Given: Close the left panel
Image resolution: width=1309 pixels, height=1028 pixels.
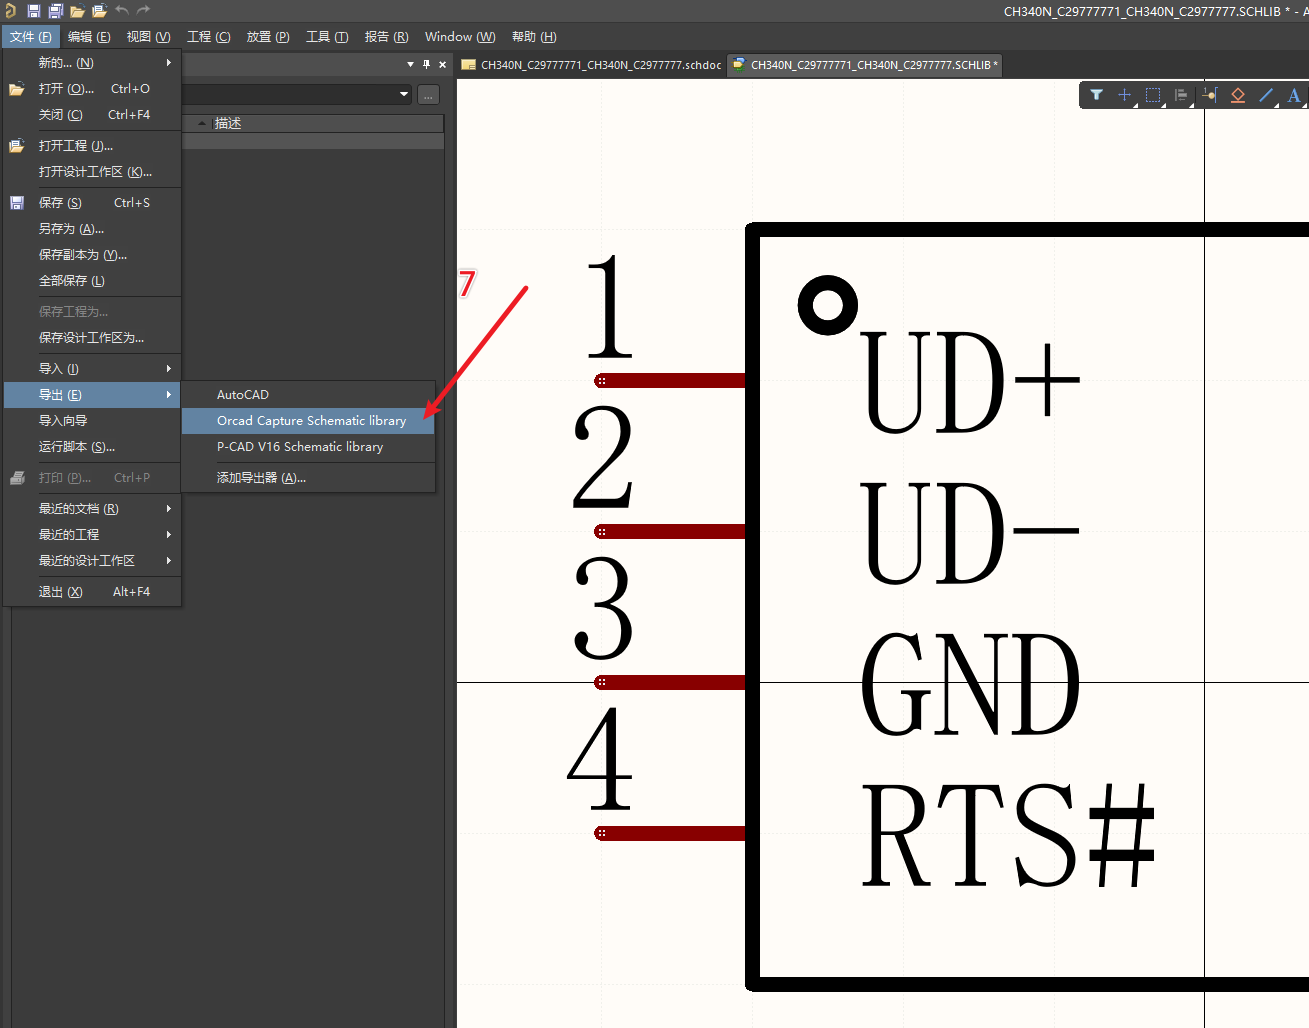Looking at the screenshot, I should [443, 65].
